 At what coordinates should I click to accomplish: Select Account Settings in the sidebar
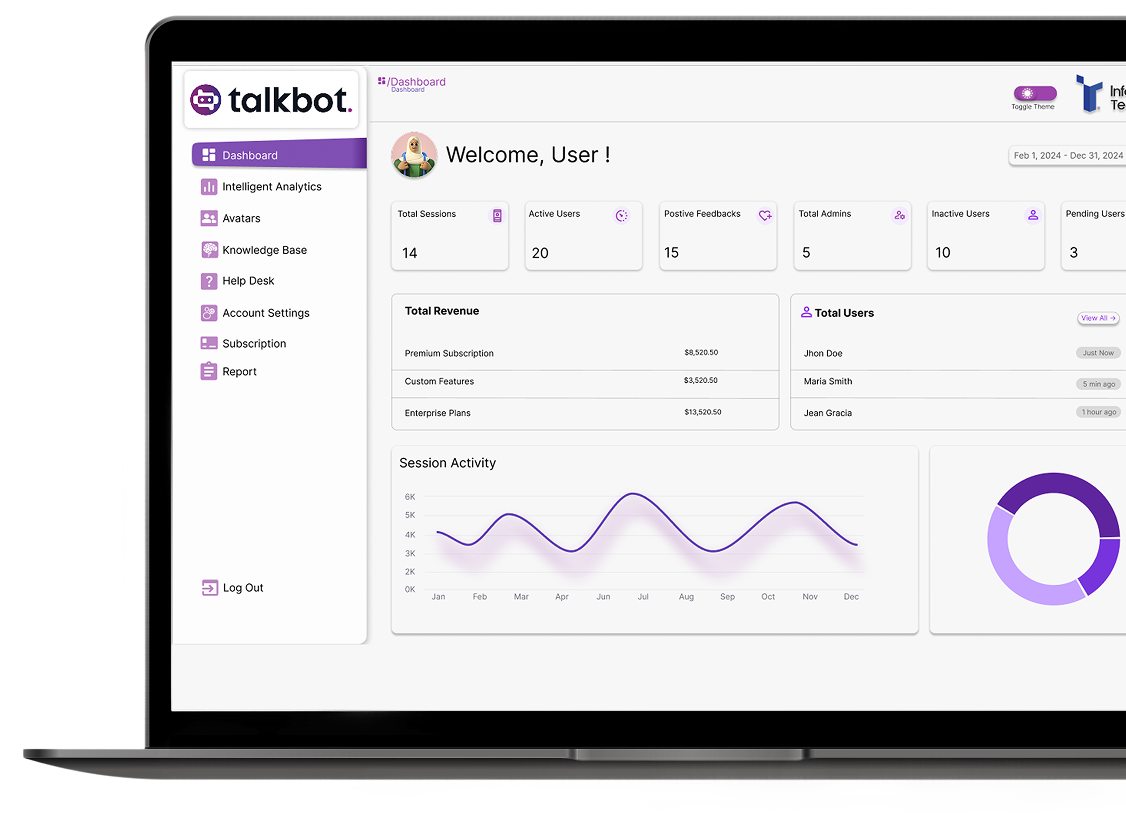click(266, 313)
